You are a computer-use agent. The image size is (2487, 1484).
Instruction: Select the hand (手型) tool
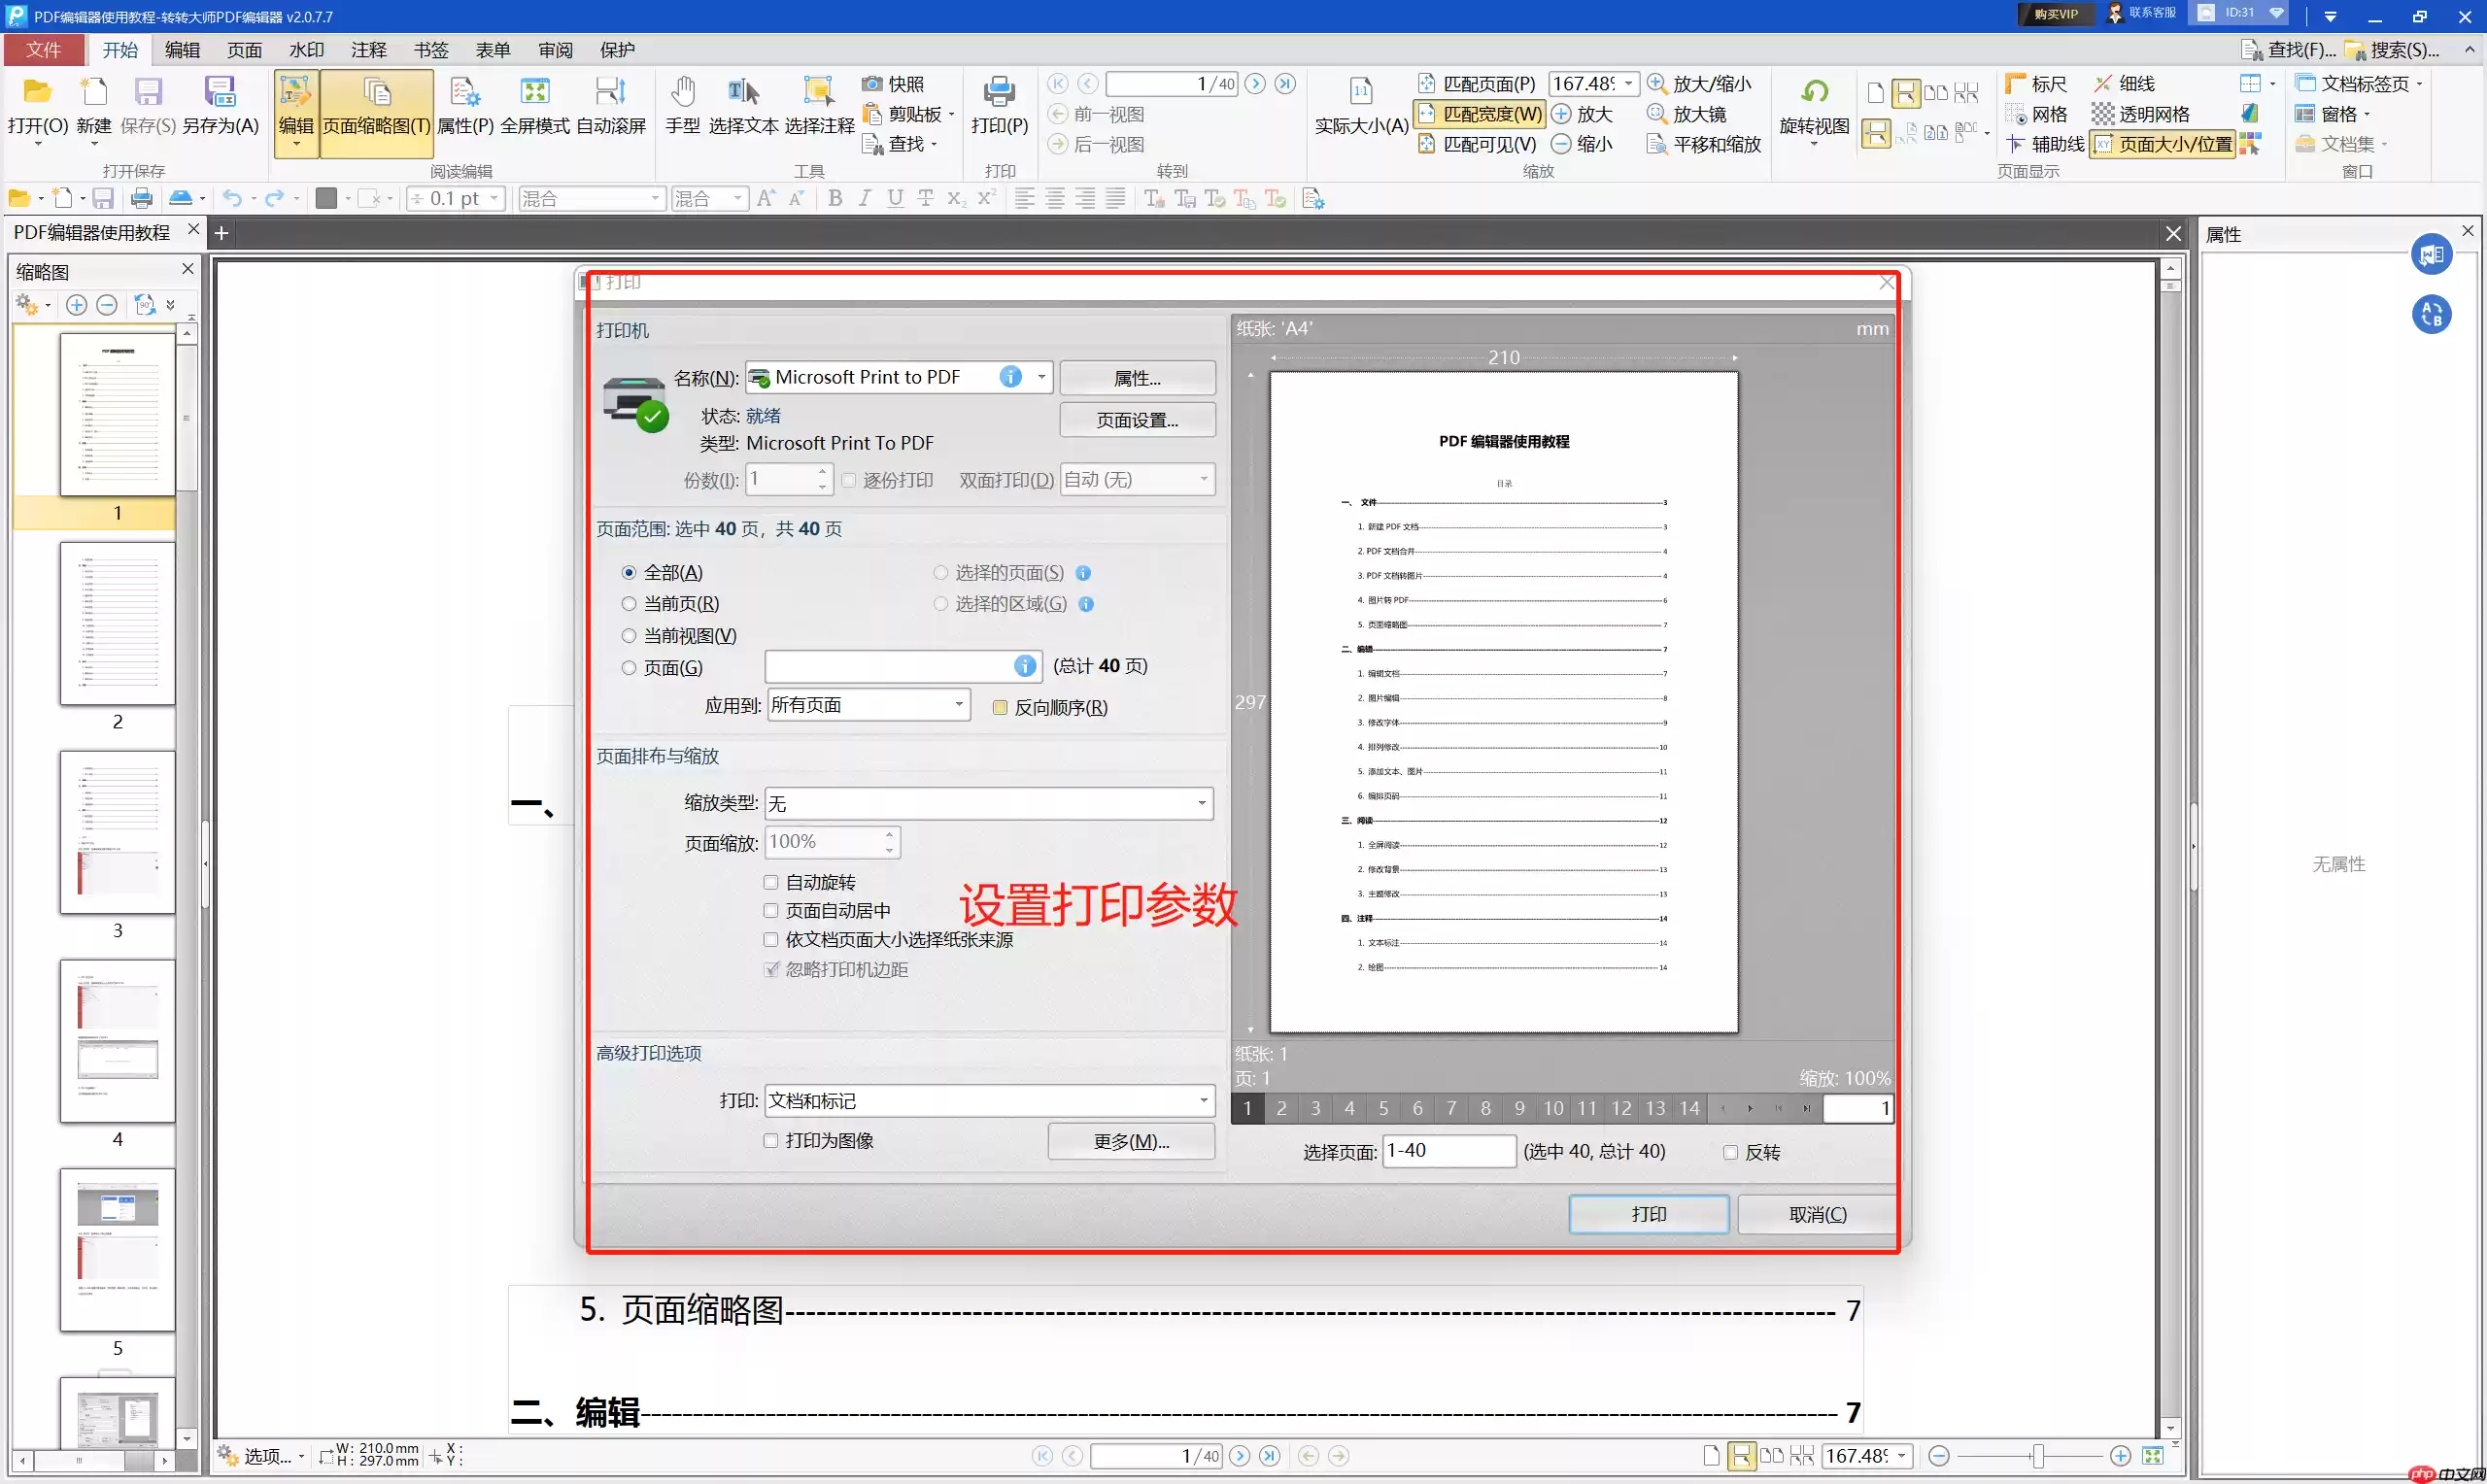pyautogui.click(x=683, y=103)
